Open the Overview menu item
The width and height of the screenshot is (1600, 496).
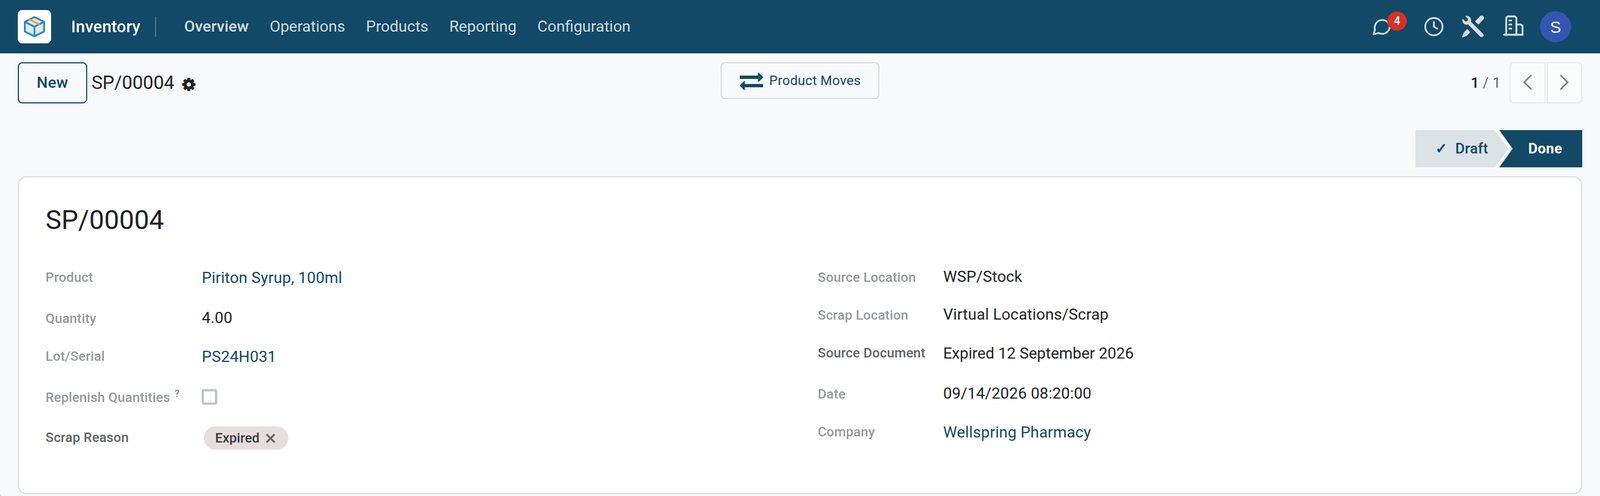(x=216, y=27)
